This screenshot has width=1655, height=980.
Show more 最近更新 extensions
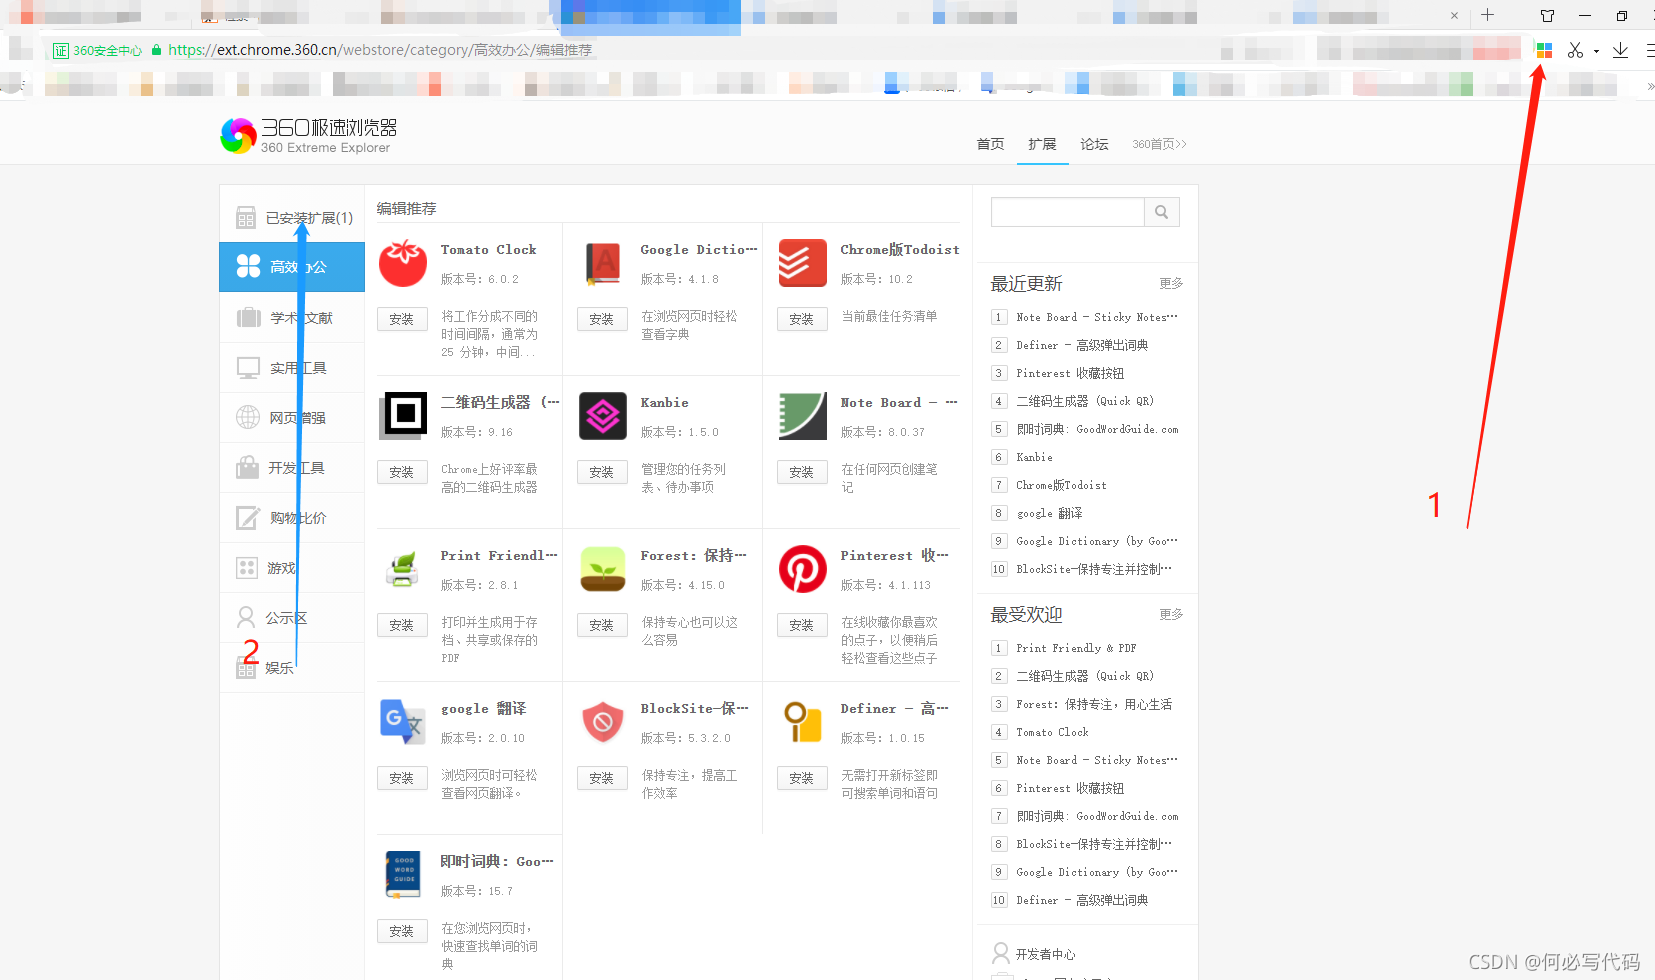pos(1171,284)
